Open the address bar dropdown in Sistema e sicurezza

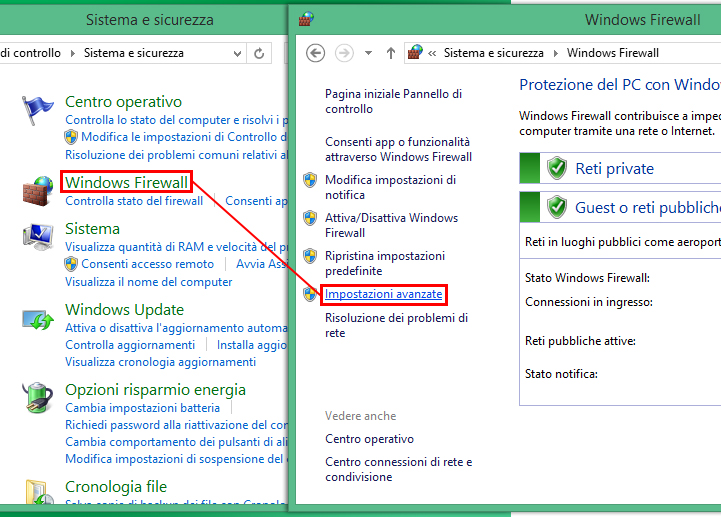click(237, 53)
